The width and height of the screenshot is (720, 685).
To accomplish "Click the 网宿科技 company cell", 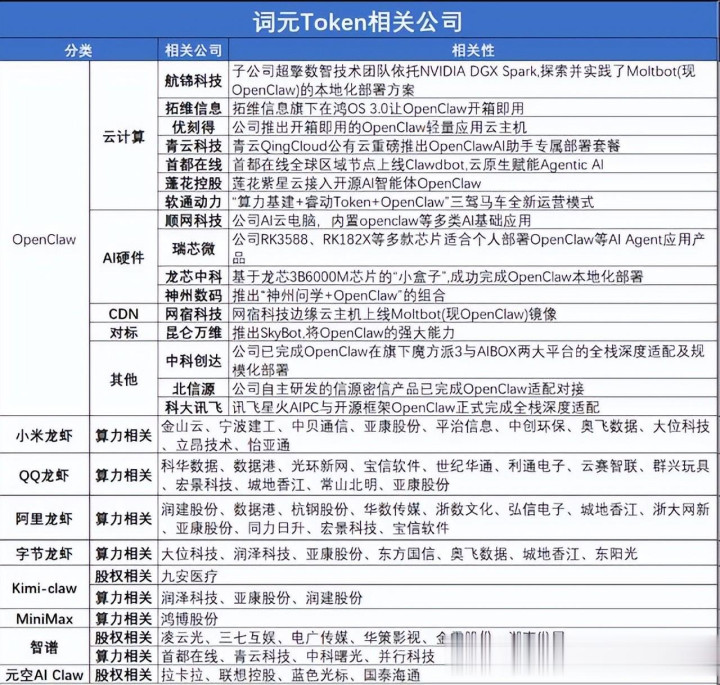I will click(193, 314).
